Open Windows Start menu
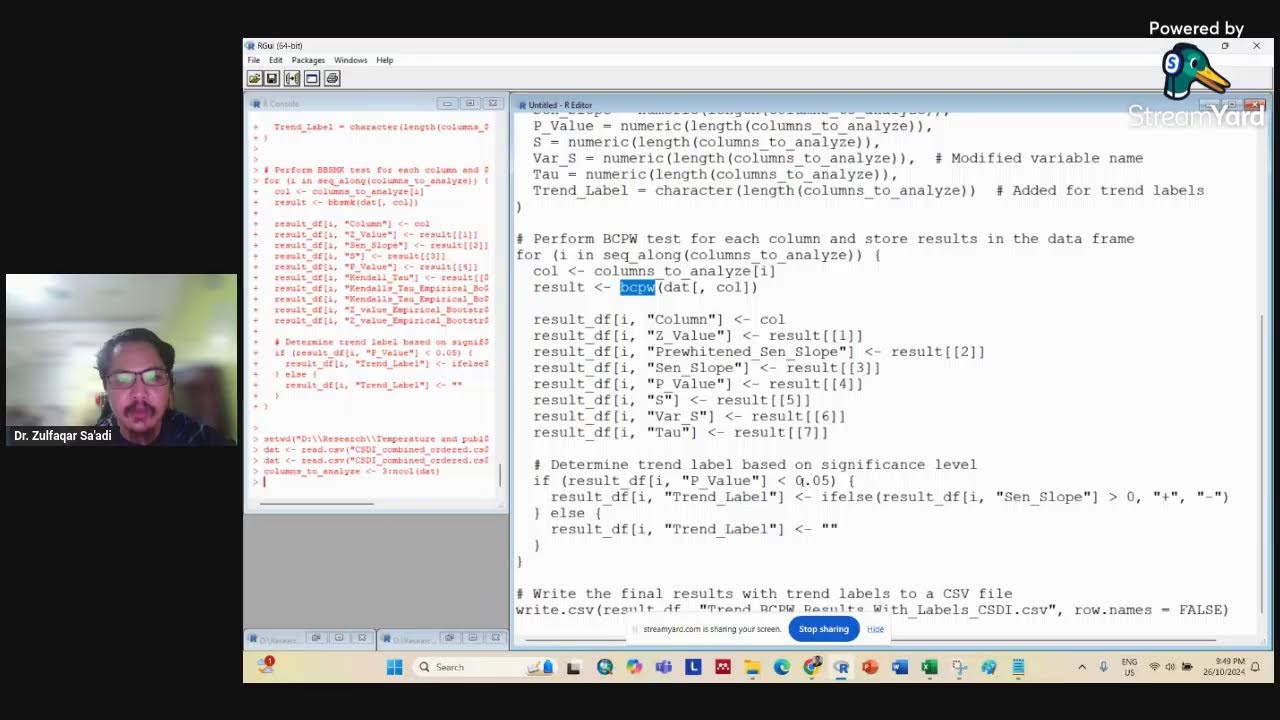 [394, 667]
